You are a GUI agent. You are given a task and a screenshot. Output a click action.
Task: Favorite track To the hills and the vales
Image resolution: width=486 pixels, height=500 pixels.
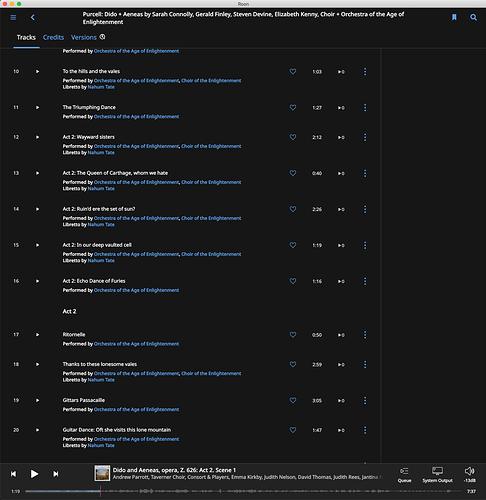[293, 71]
